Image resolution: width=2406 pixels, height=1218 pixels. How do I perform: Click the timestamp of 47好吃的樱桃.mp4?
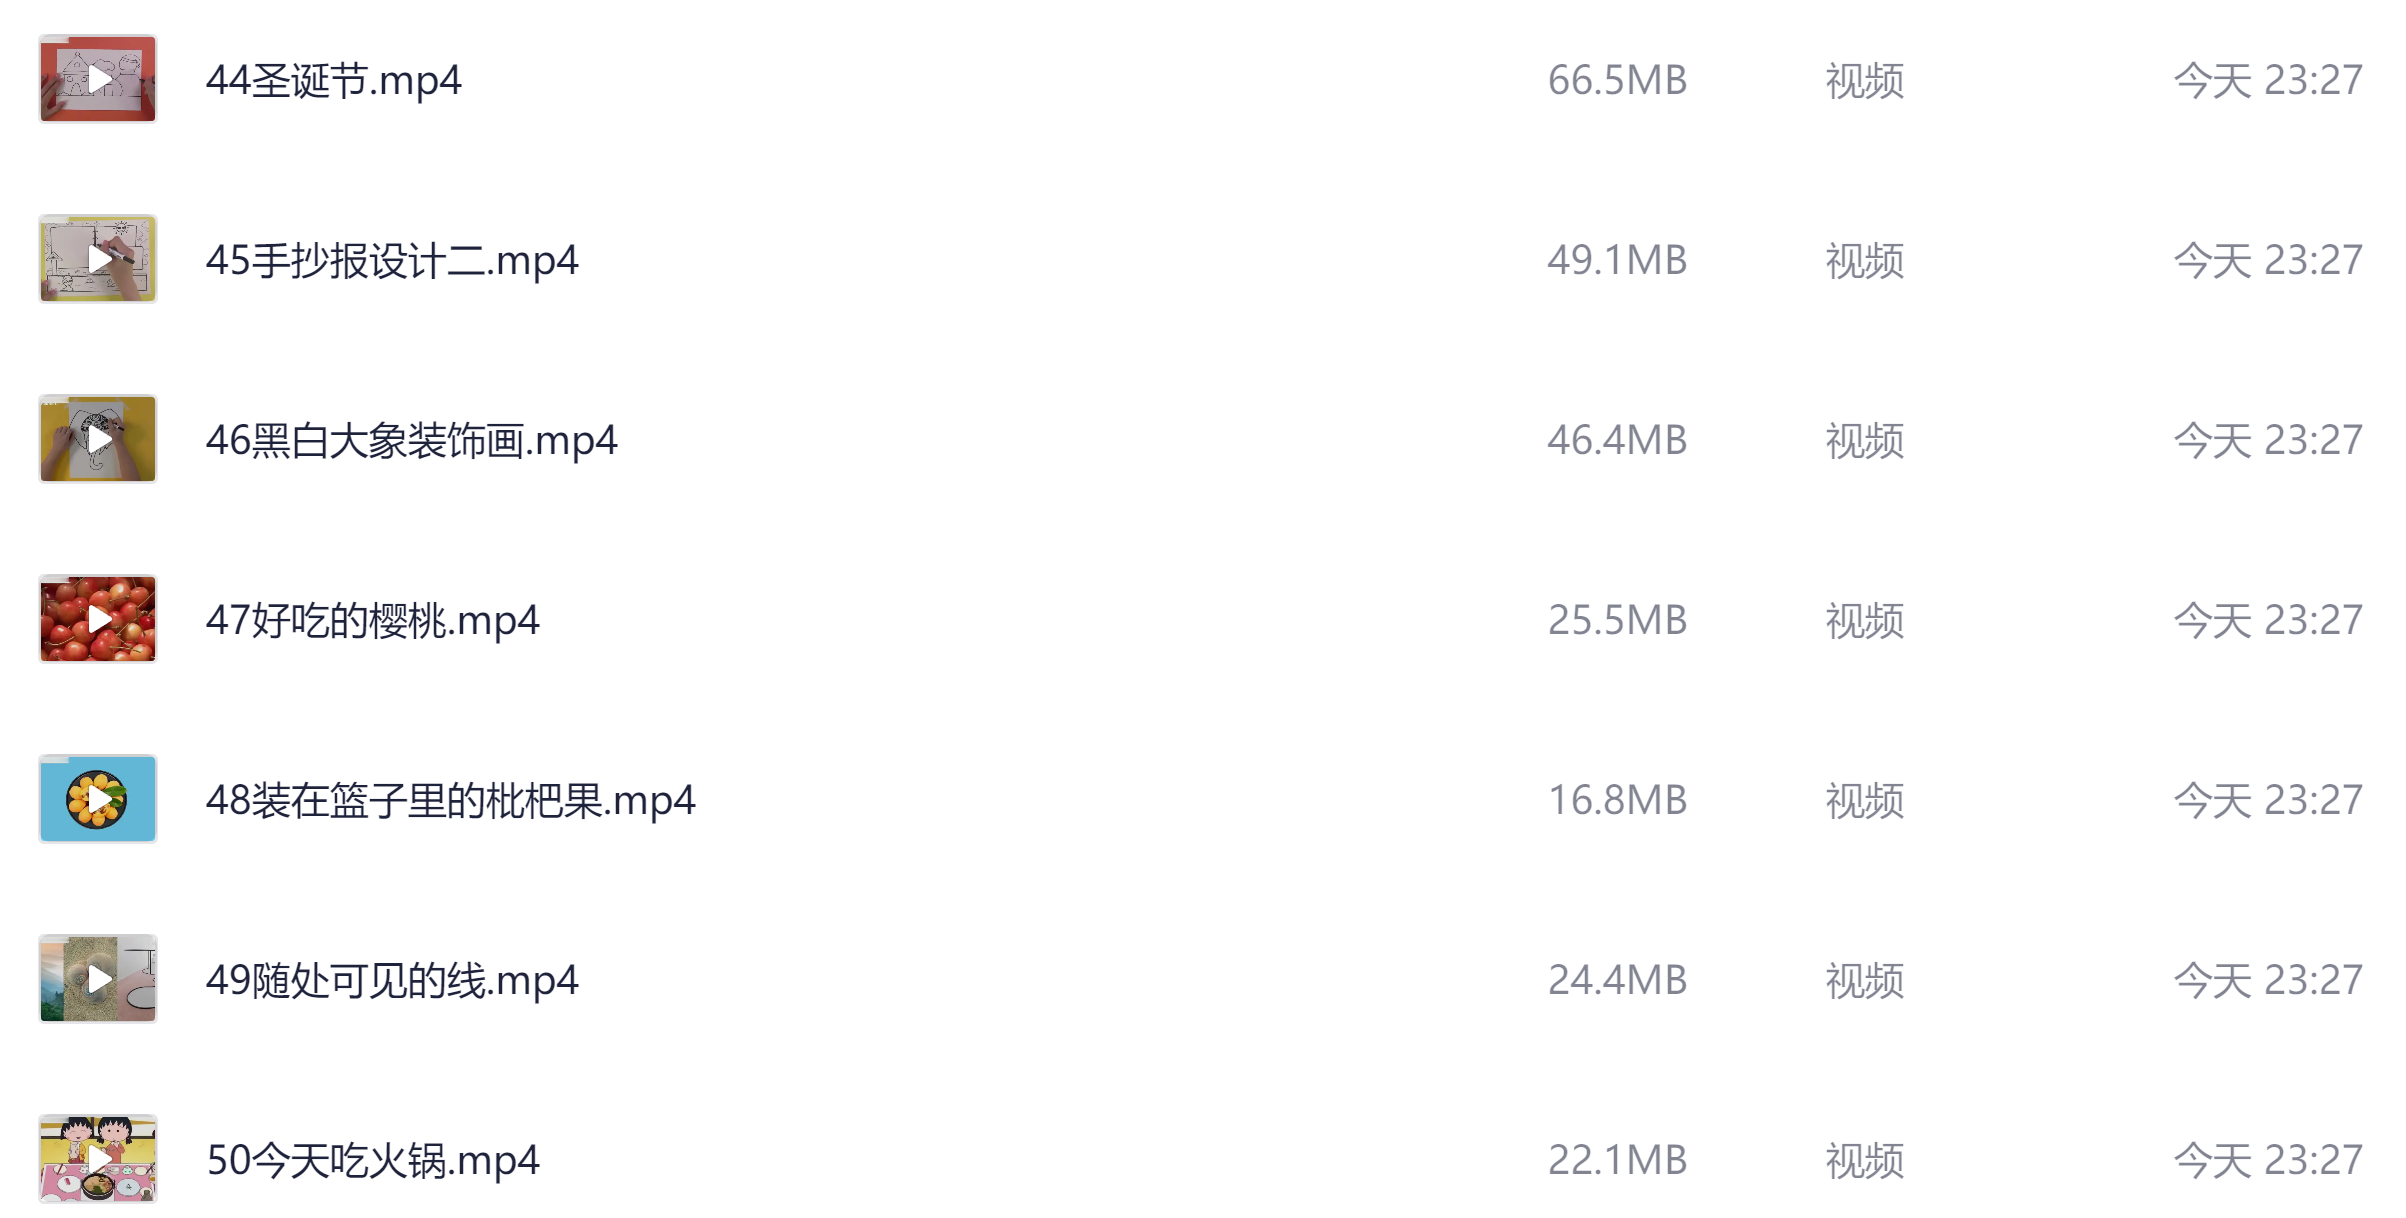pyautogui.click(x=2267, y=620)
